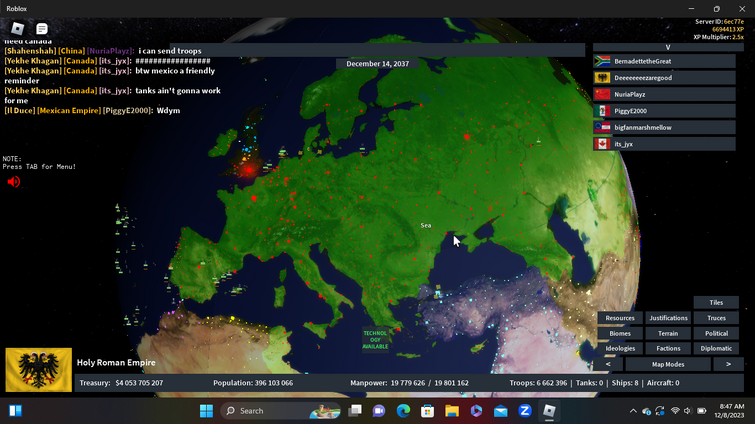
Task: Toggle the Roblox chat window icon
Action: point(42,29)
